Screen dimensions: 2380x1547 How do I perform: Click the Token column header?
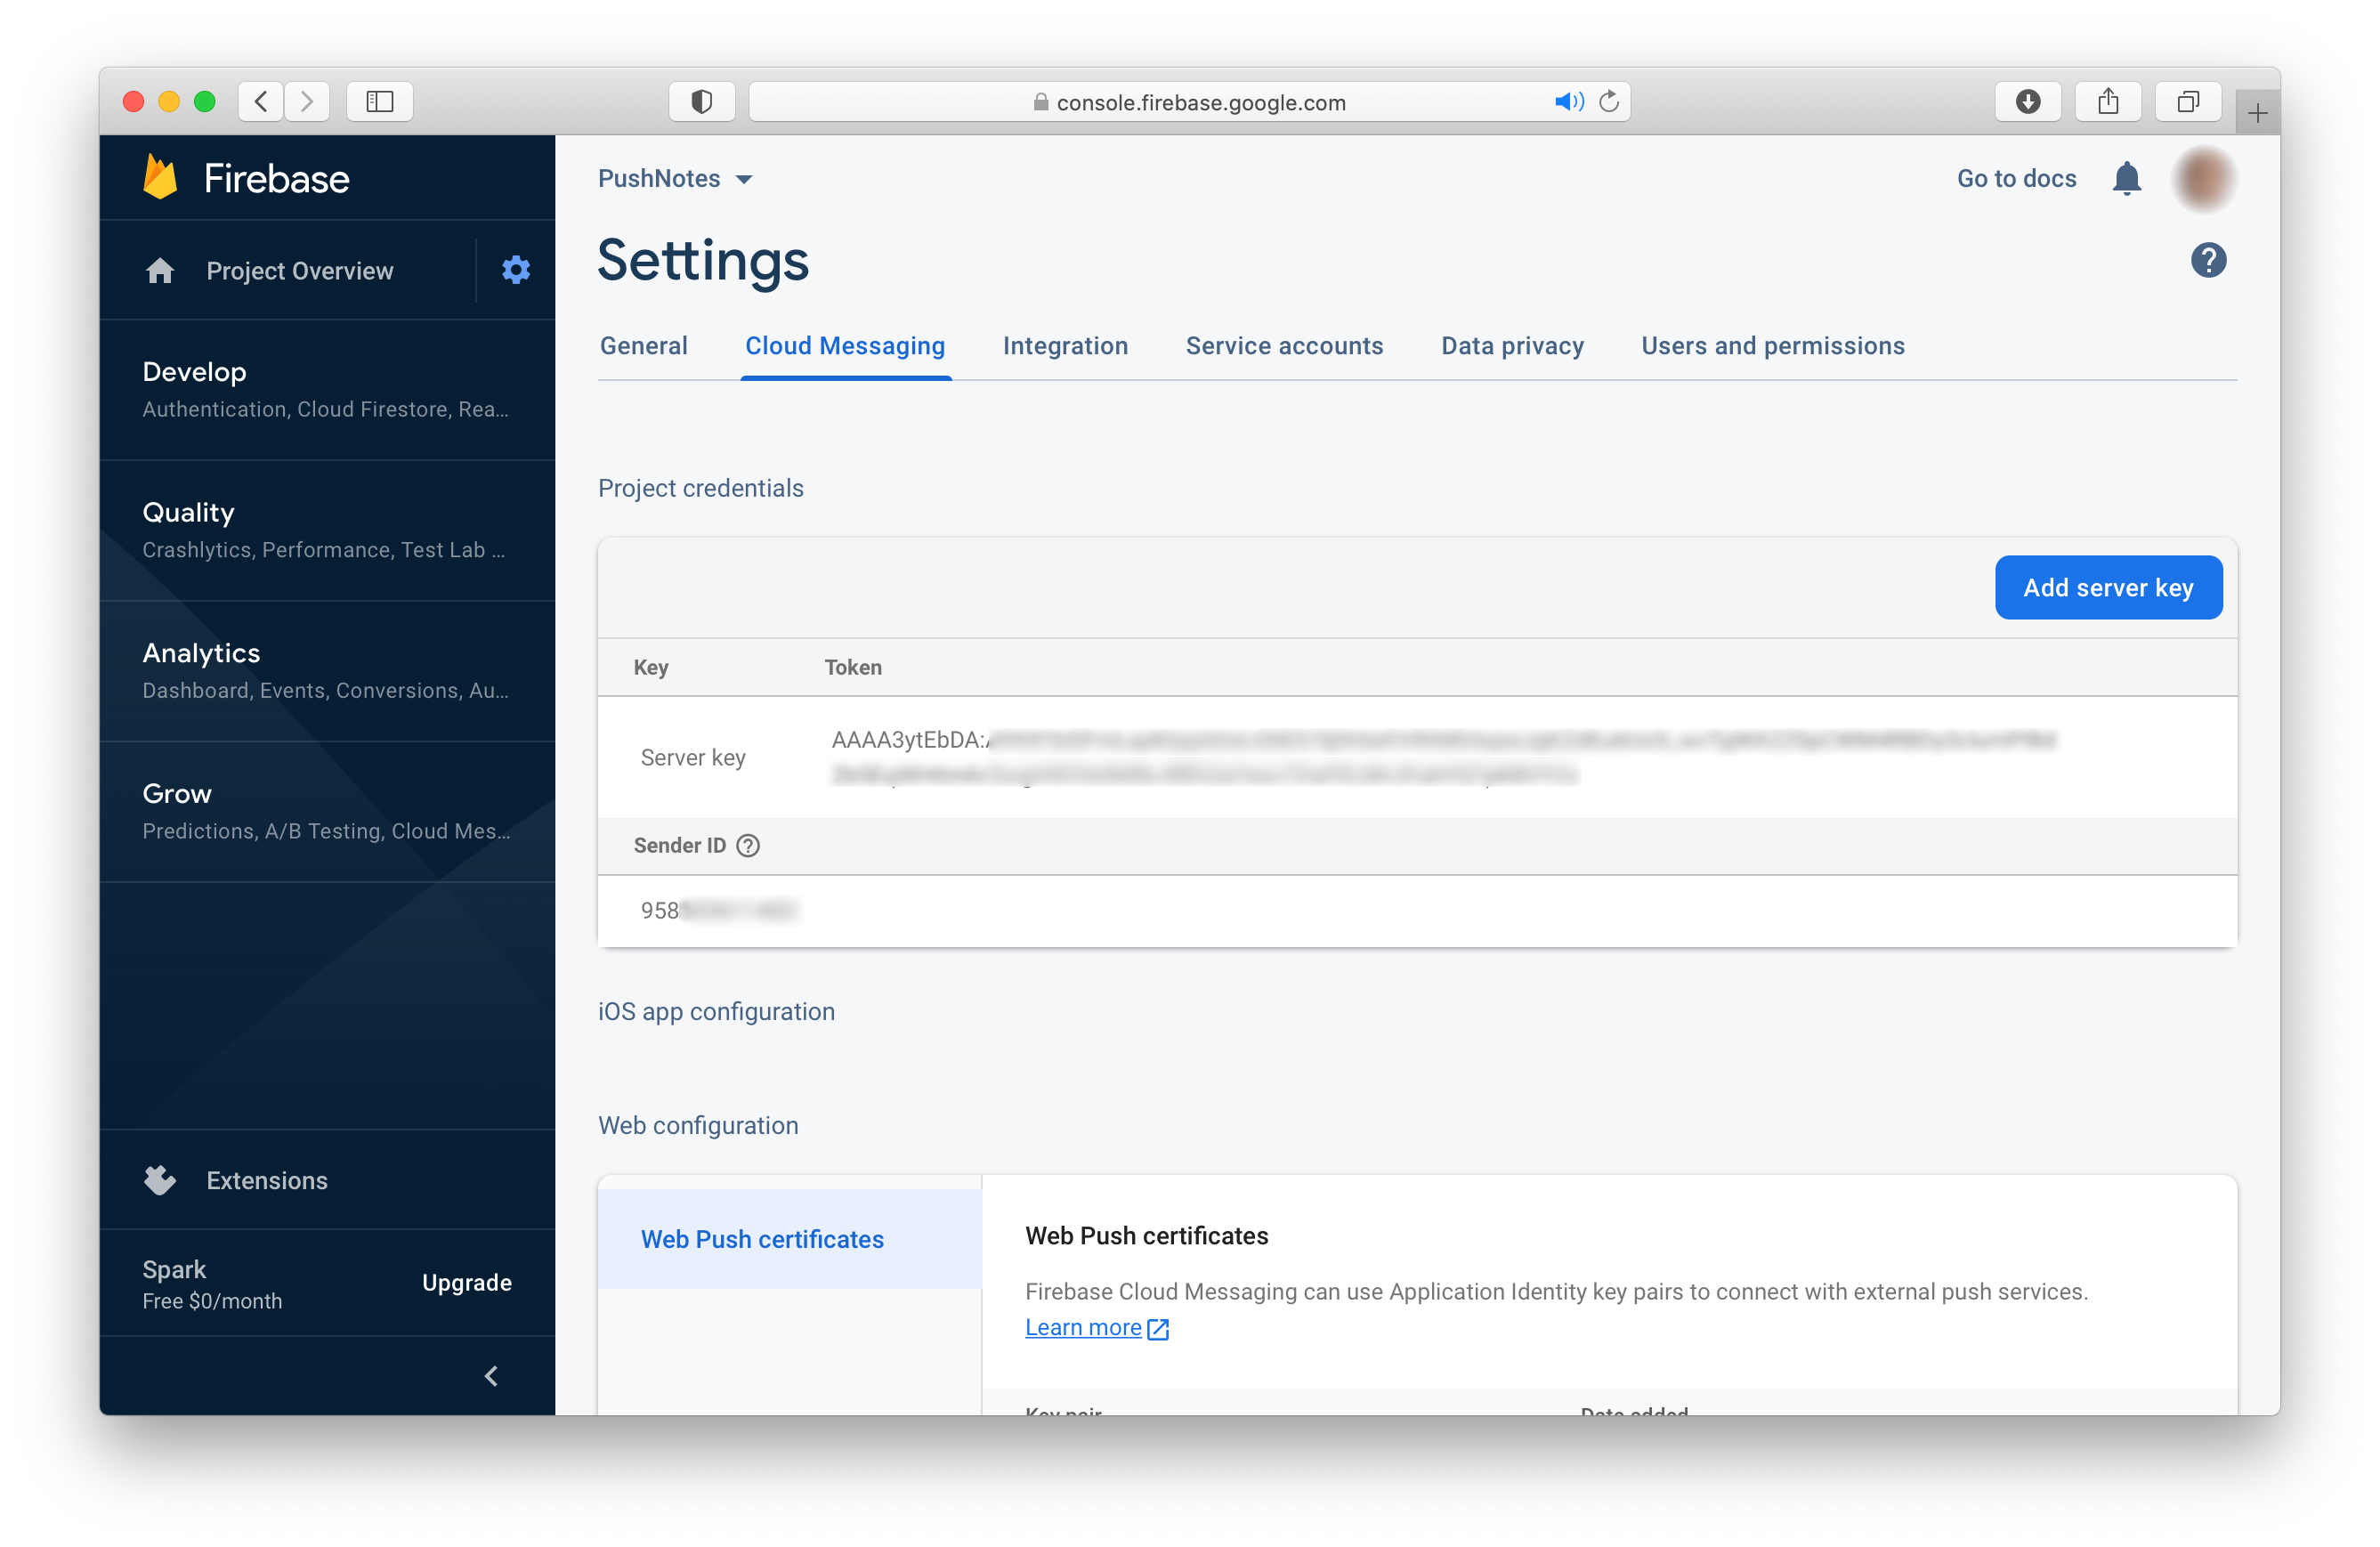[x=853, y=668]
